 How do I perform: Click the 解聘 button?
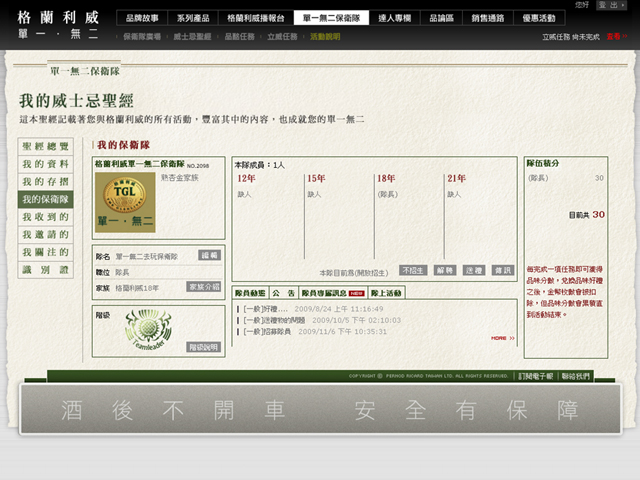tap(444, 270)
